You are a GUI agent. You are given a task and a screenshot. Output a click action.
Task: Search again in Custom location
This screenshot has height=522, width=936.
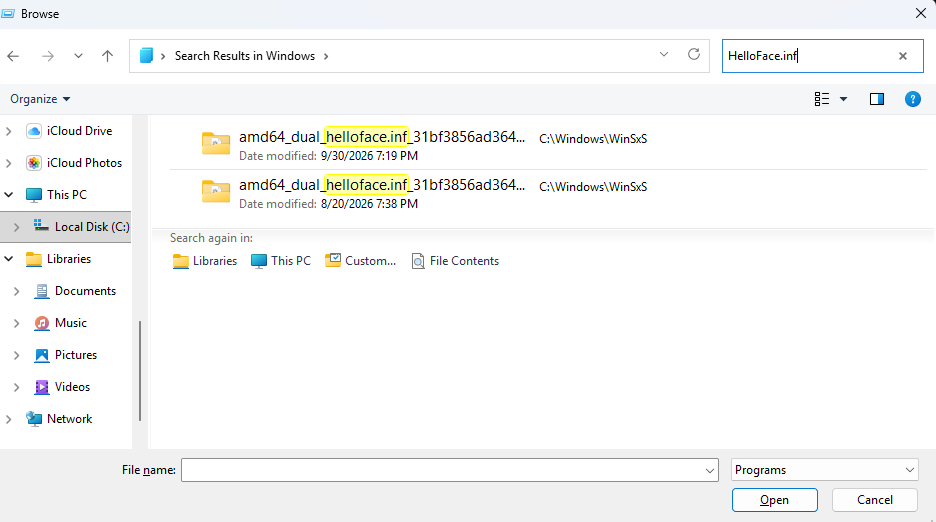click(360, 261)
